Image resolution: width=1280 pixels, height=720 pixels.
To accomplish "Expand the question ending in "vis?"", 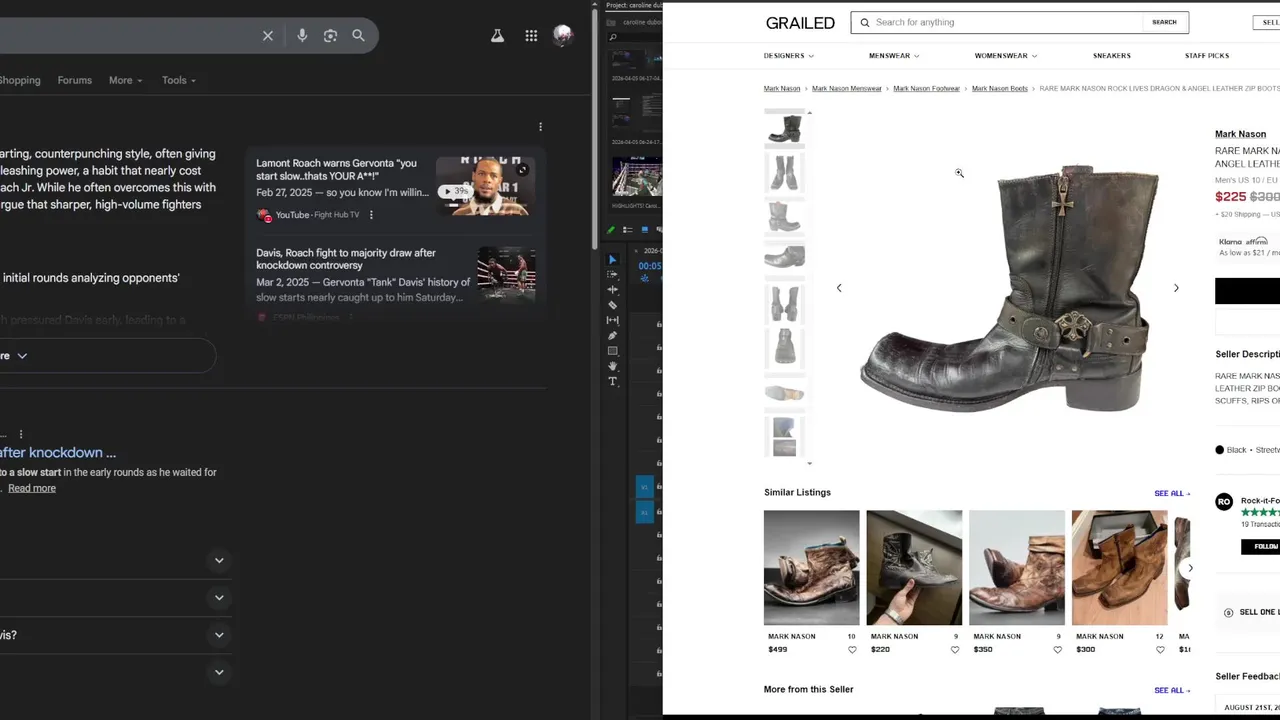I will tap(219, 635).
